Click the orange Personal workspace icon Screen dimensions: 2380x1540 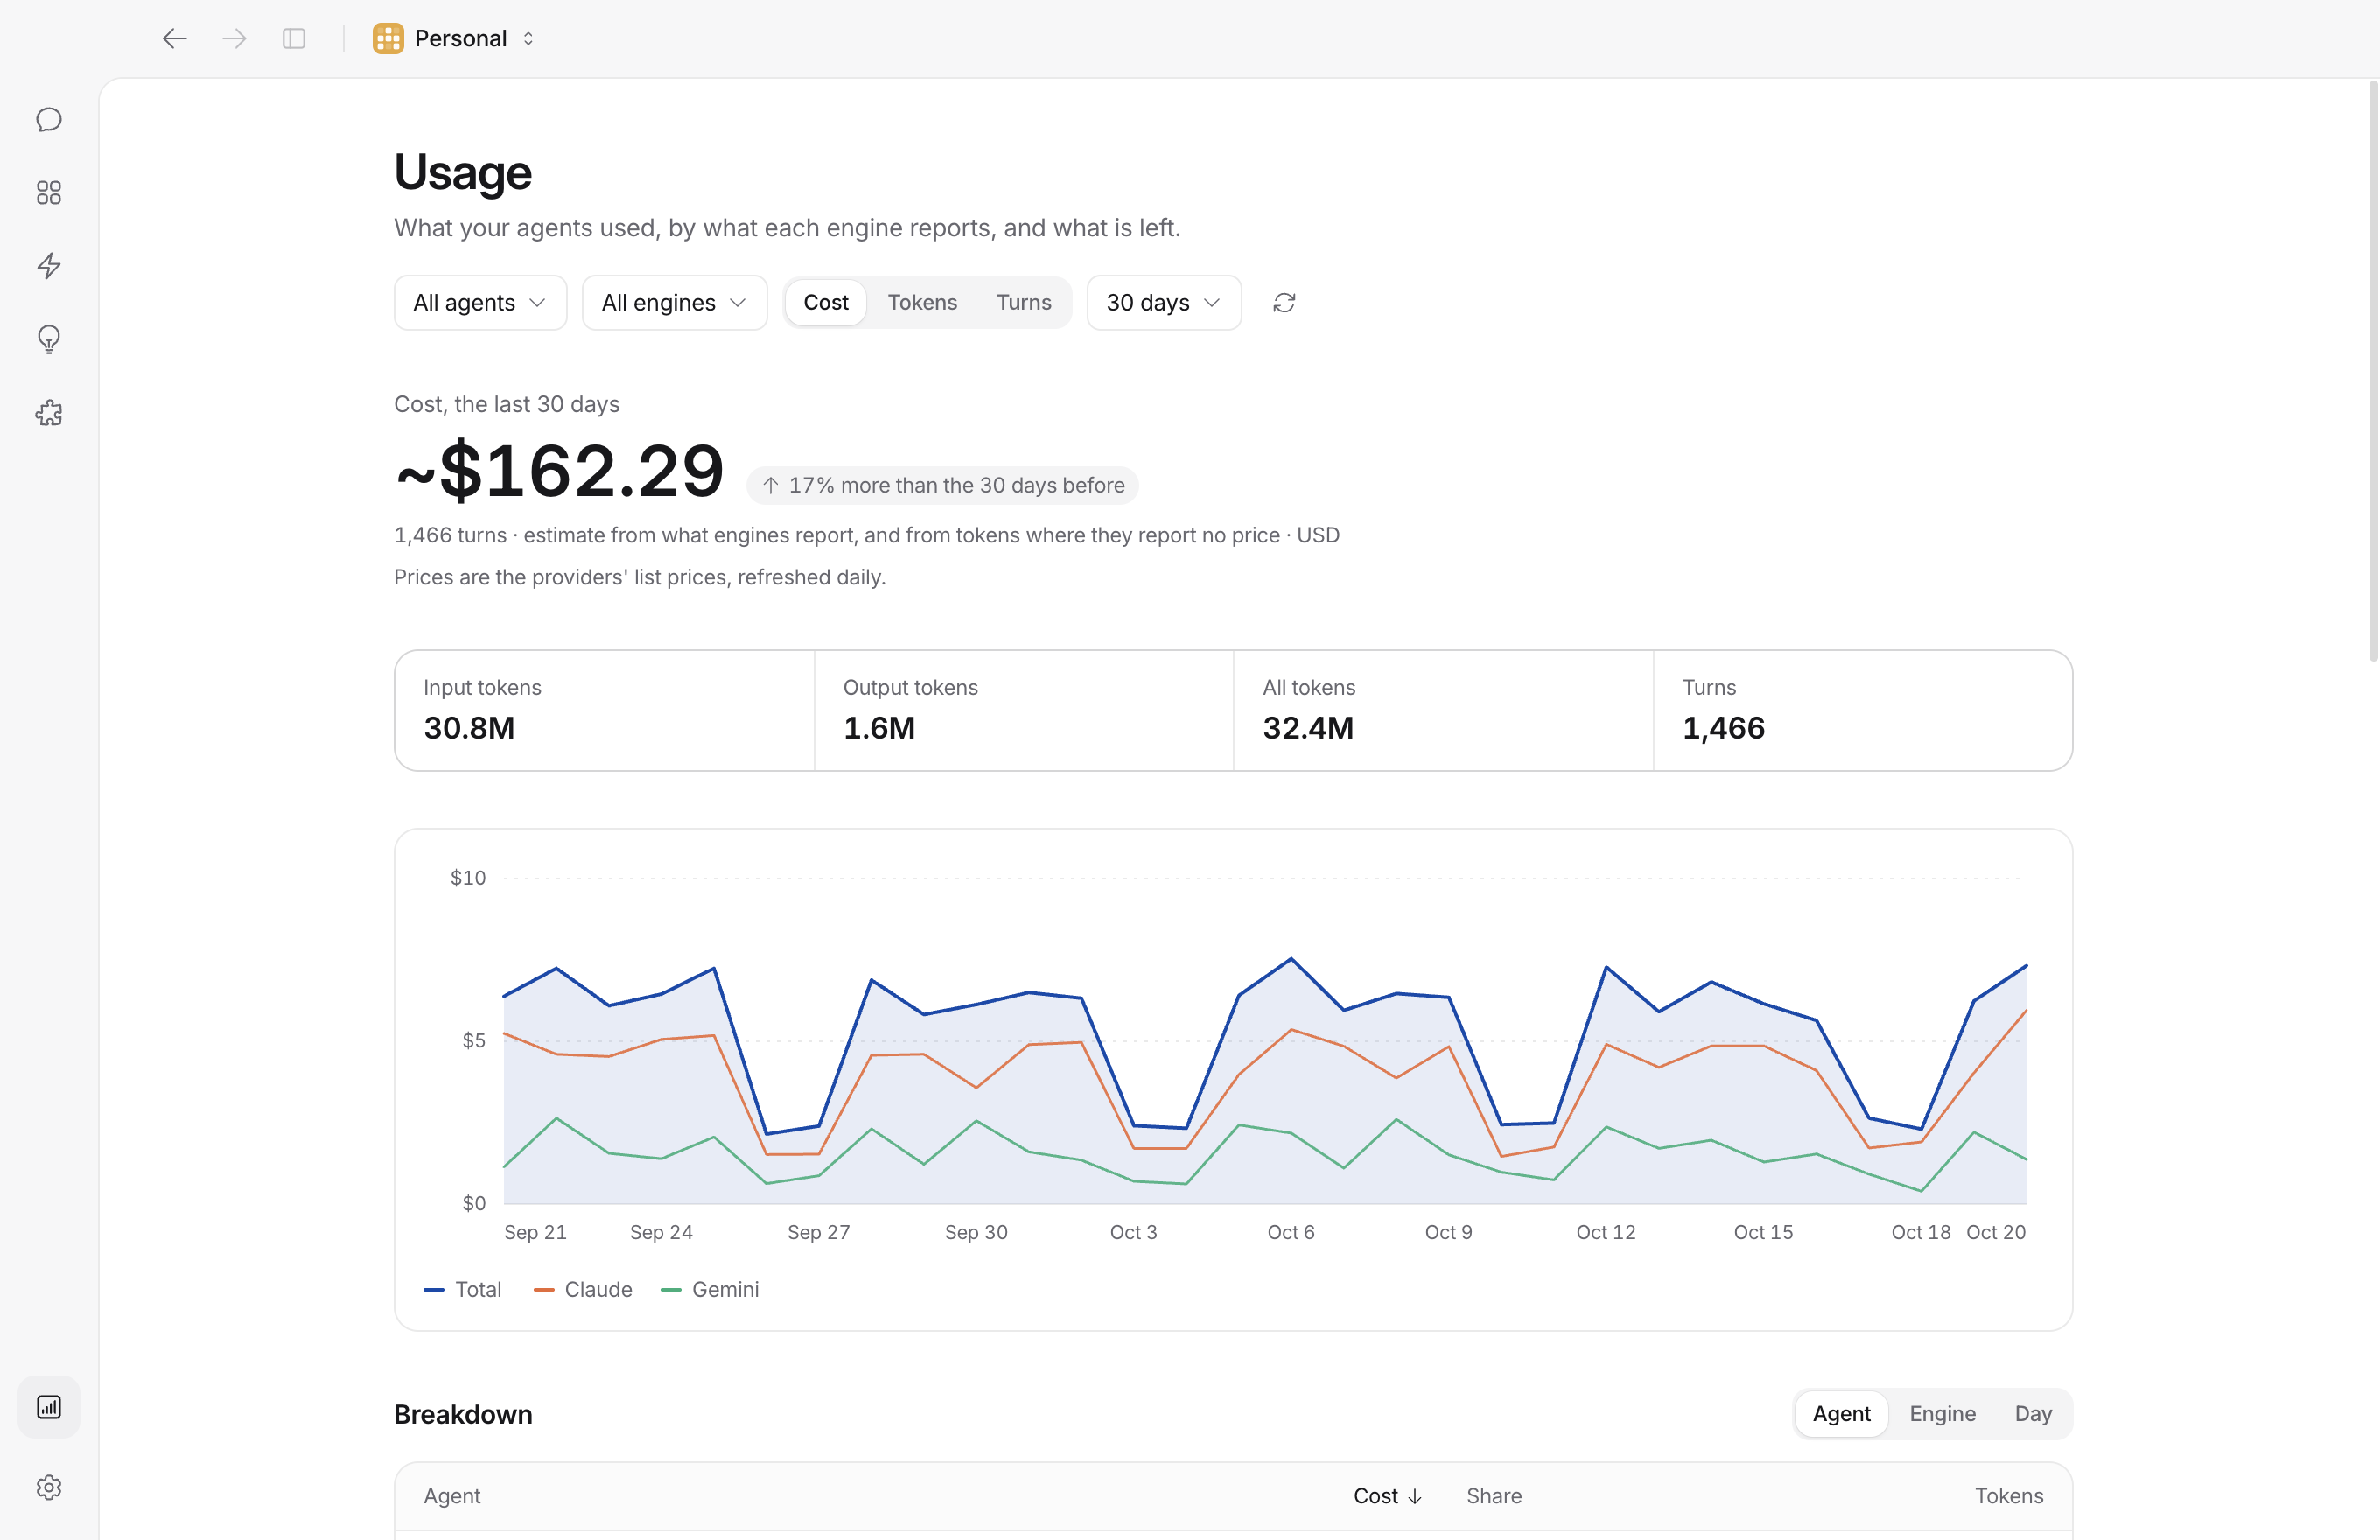coord(388,39)
